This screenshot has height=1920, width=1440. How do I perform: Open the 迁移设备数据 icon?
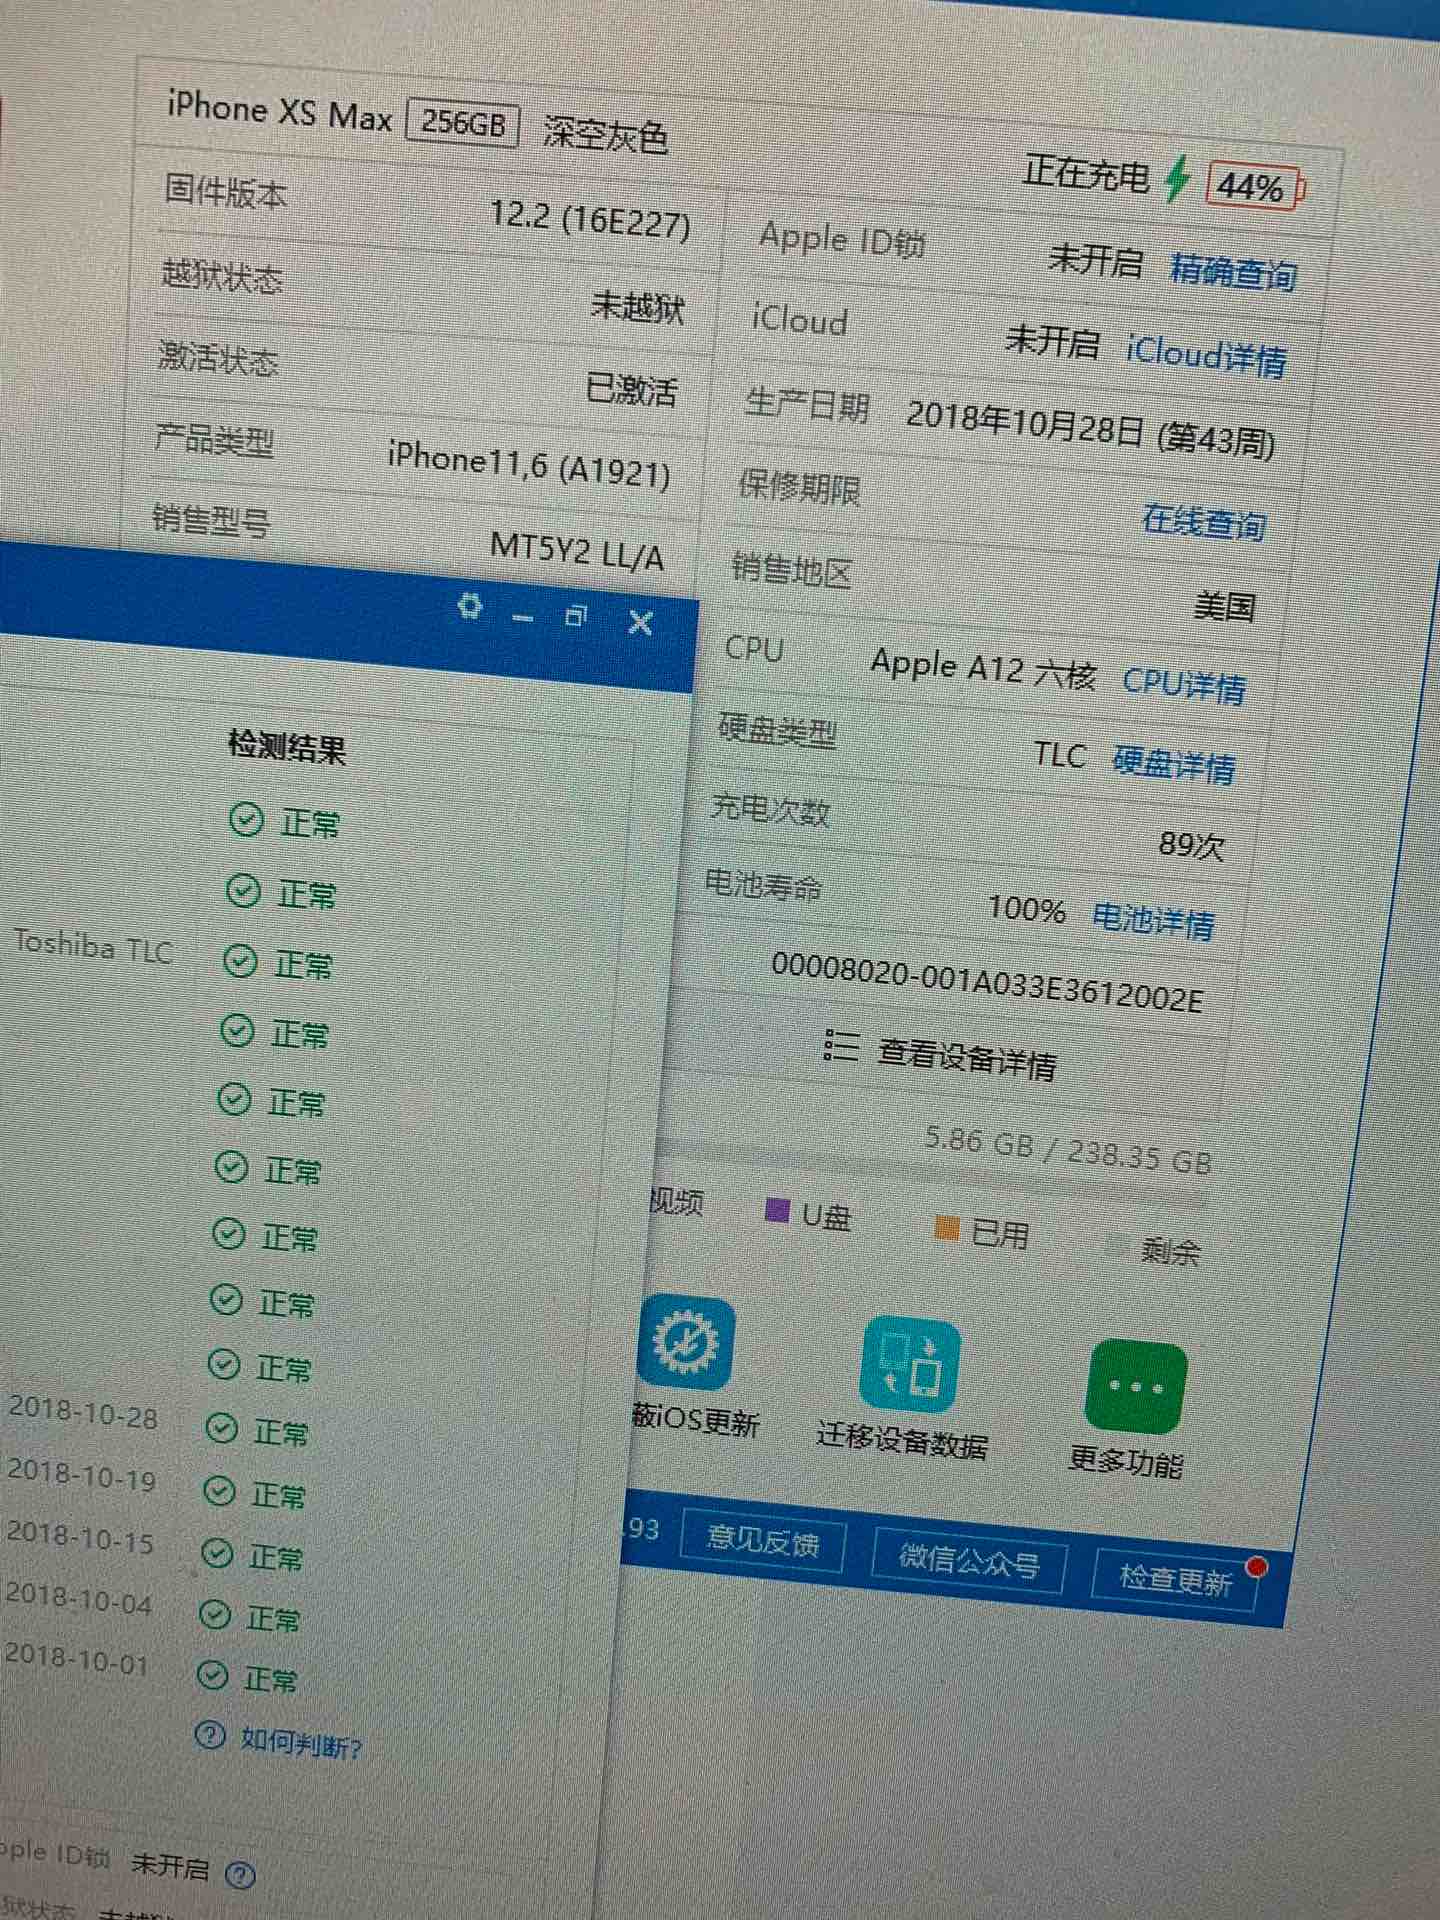pos(909,1365)
